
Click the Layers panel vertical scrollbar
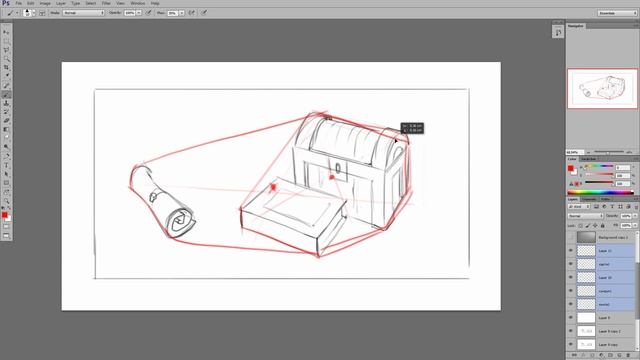[638, 292]
